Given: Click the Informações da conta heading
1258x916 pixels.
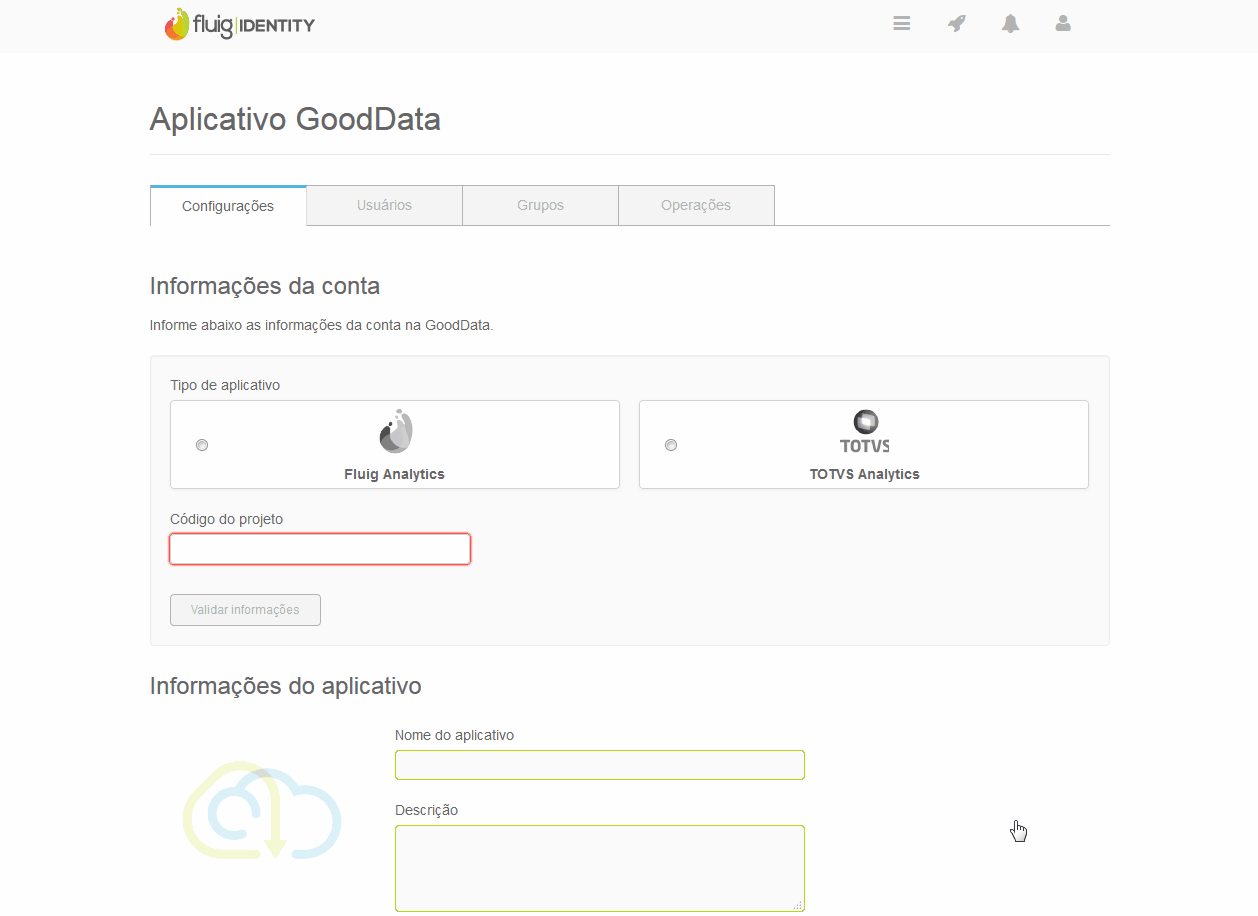Looking at the screenshot, I should coord(265,286).
